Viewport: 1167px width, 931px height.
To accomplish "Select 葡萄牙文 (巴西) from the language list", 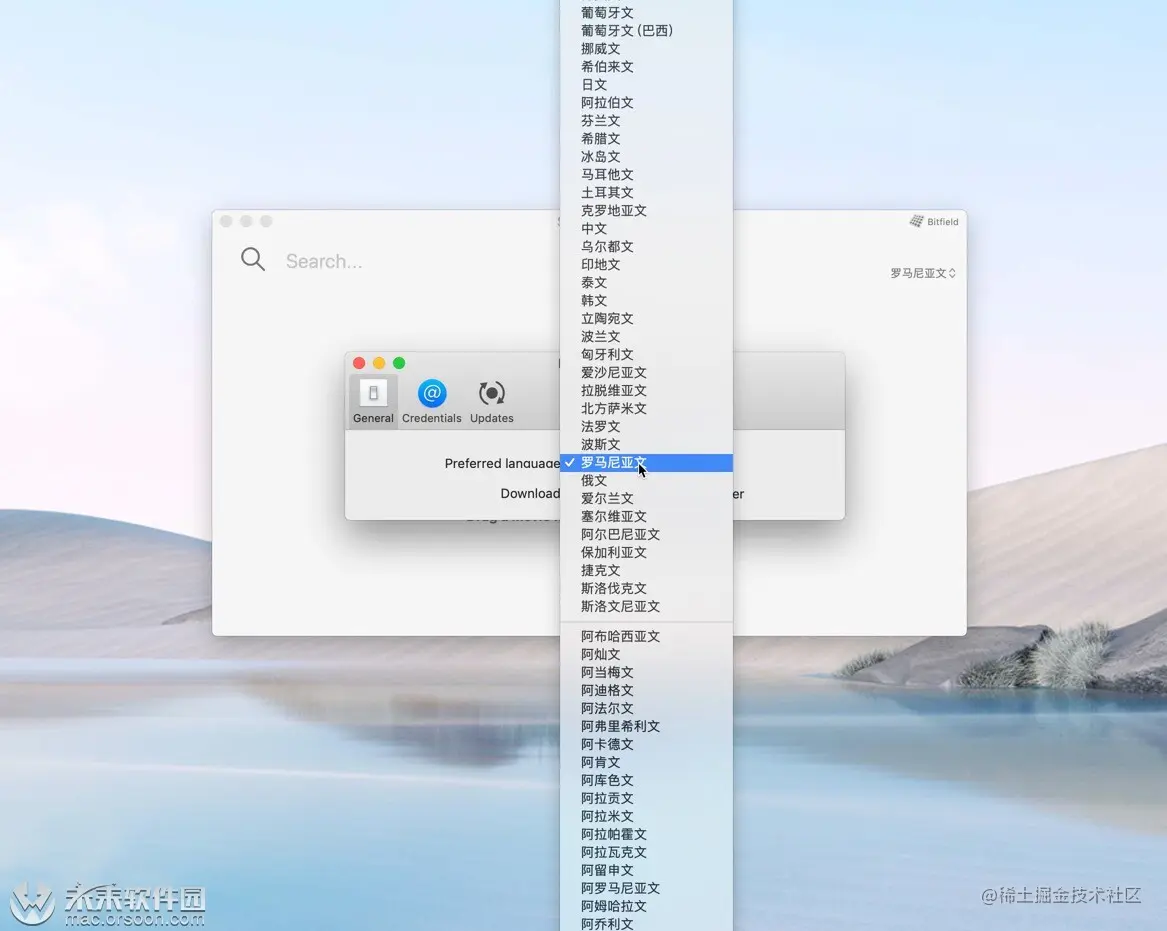I will (646, 31).
